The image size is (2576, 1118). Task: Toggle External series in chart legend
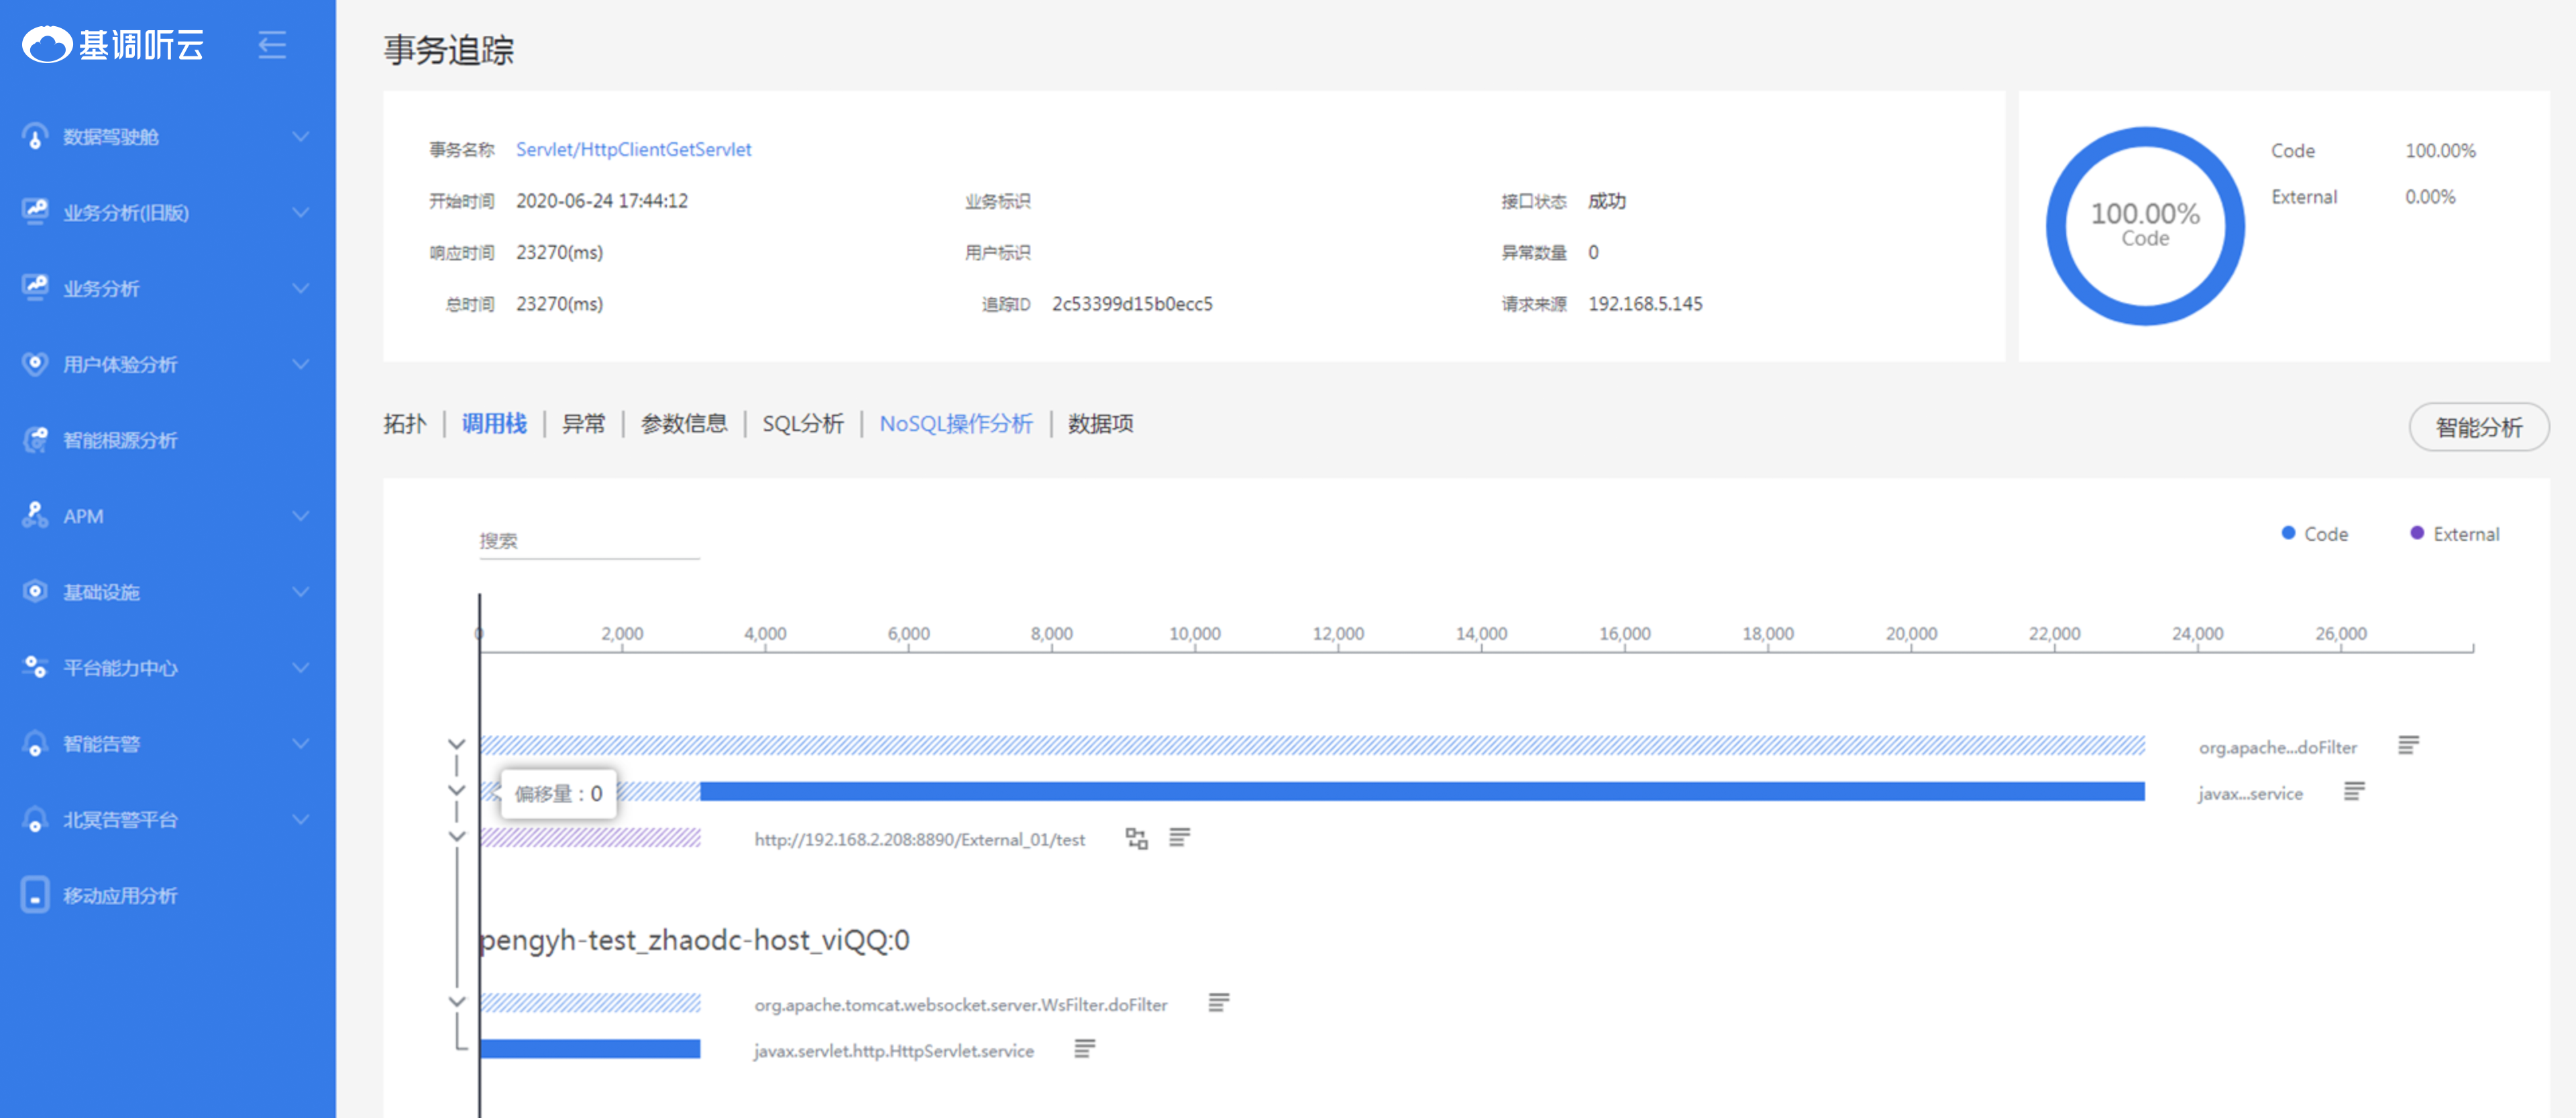[x=2454, y=534]
